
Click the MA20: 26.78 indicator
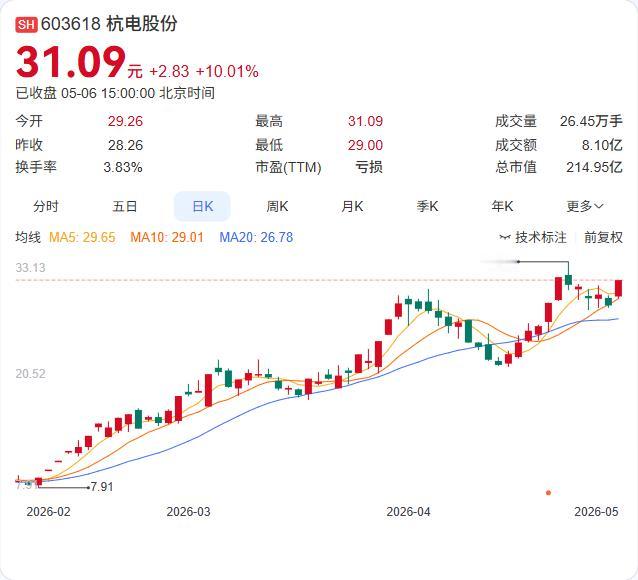tap(256, 237)
